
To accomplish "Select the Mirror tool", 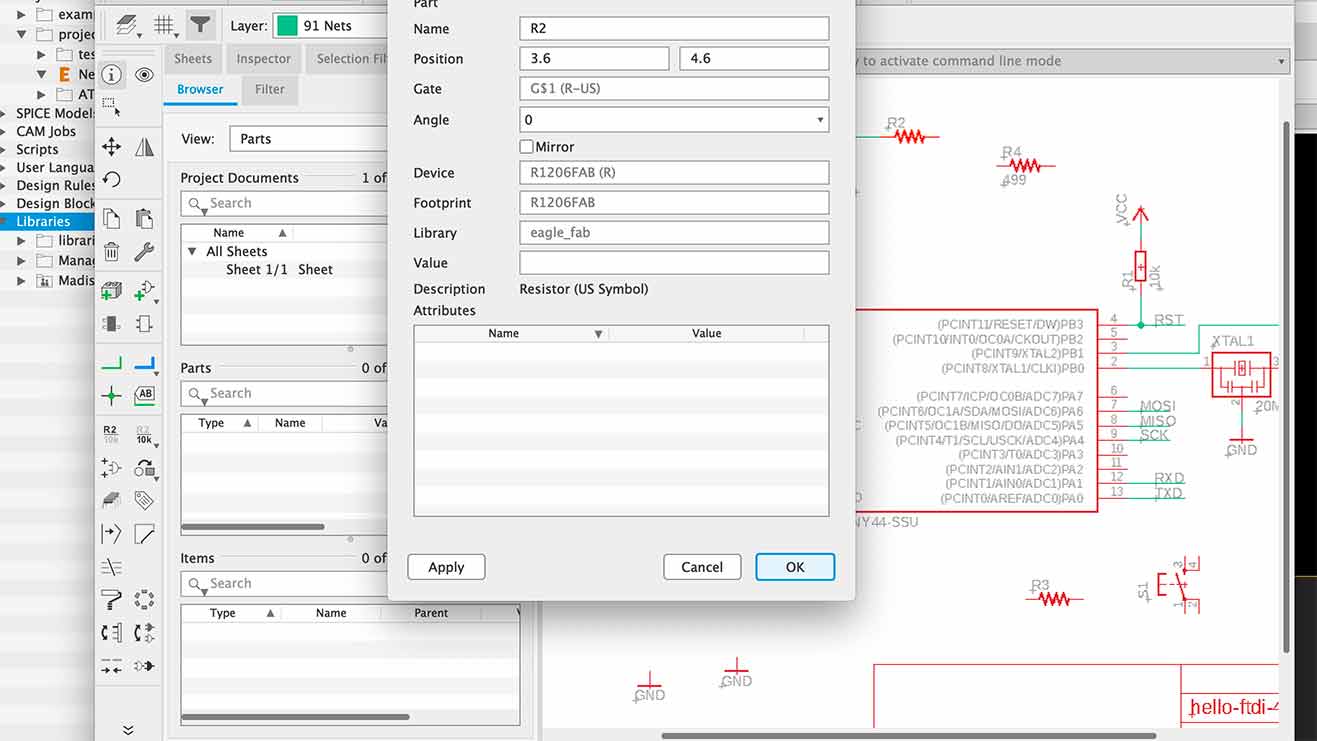I will coord(145,147).
